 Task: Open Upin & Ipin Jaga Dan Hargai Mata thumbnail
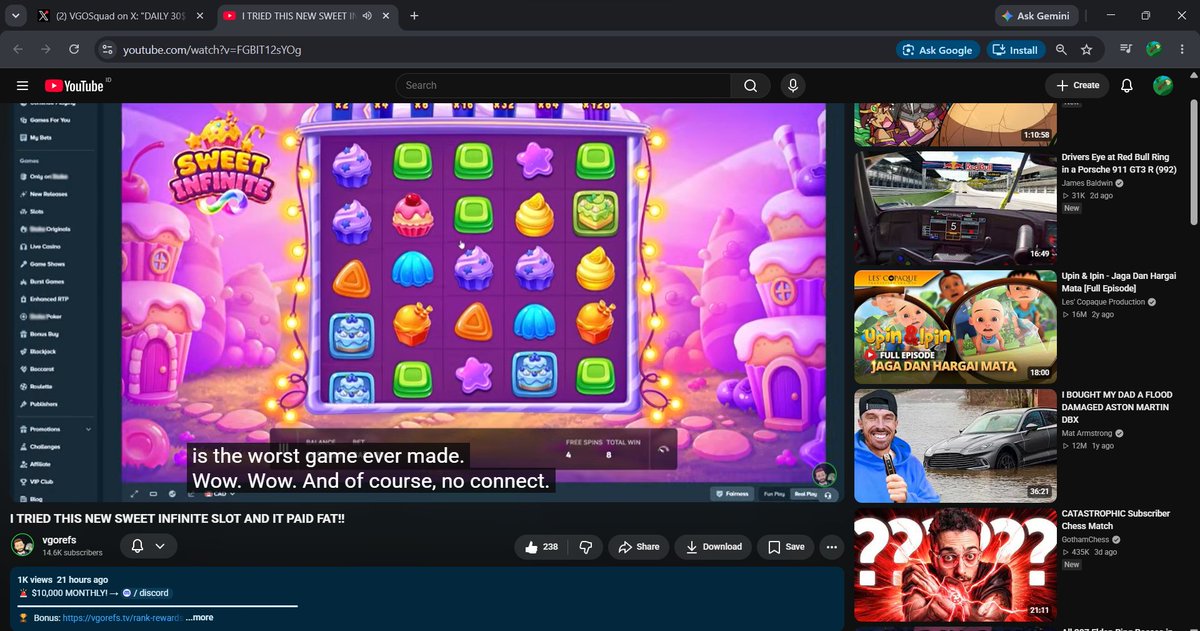955,326
